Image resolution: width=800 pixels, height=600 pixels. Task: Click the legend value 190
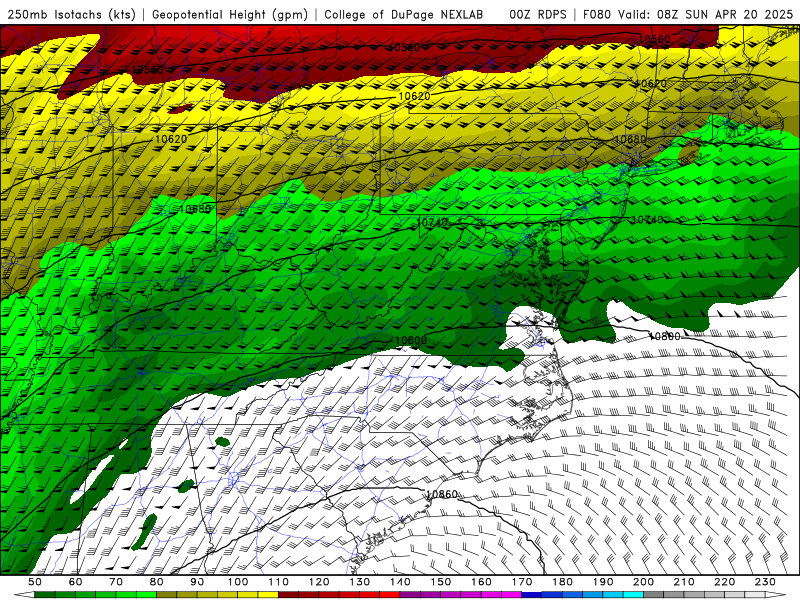coord(603,582)
